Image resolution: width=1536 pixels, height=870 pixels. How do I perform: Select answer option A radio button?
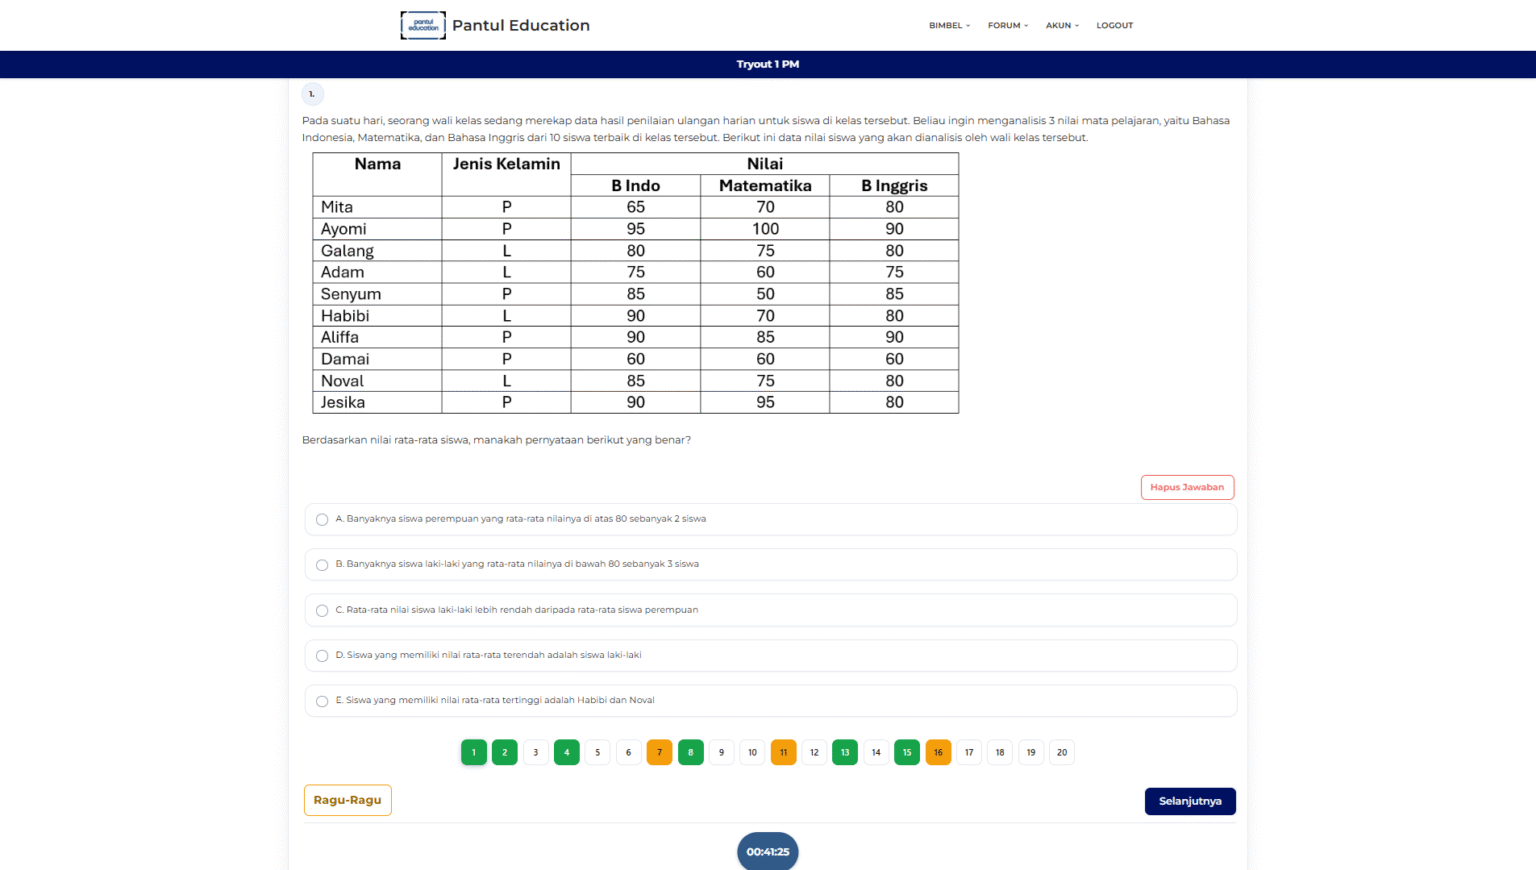(x=322, y=519)
